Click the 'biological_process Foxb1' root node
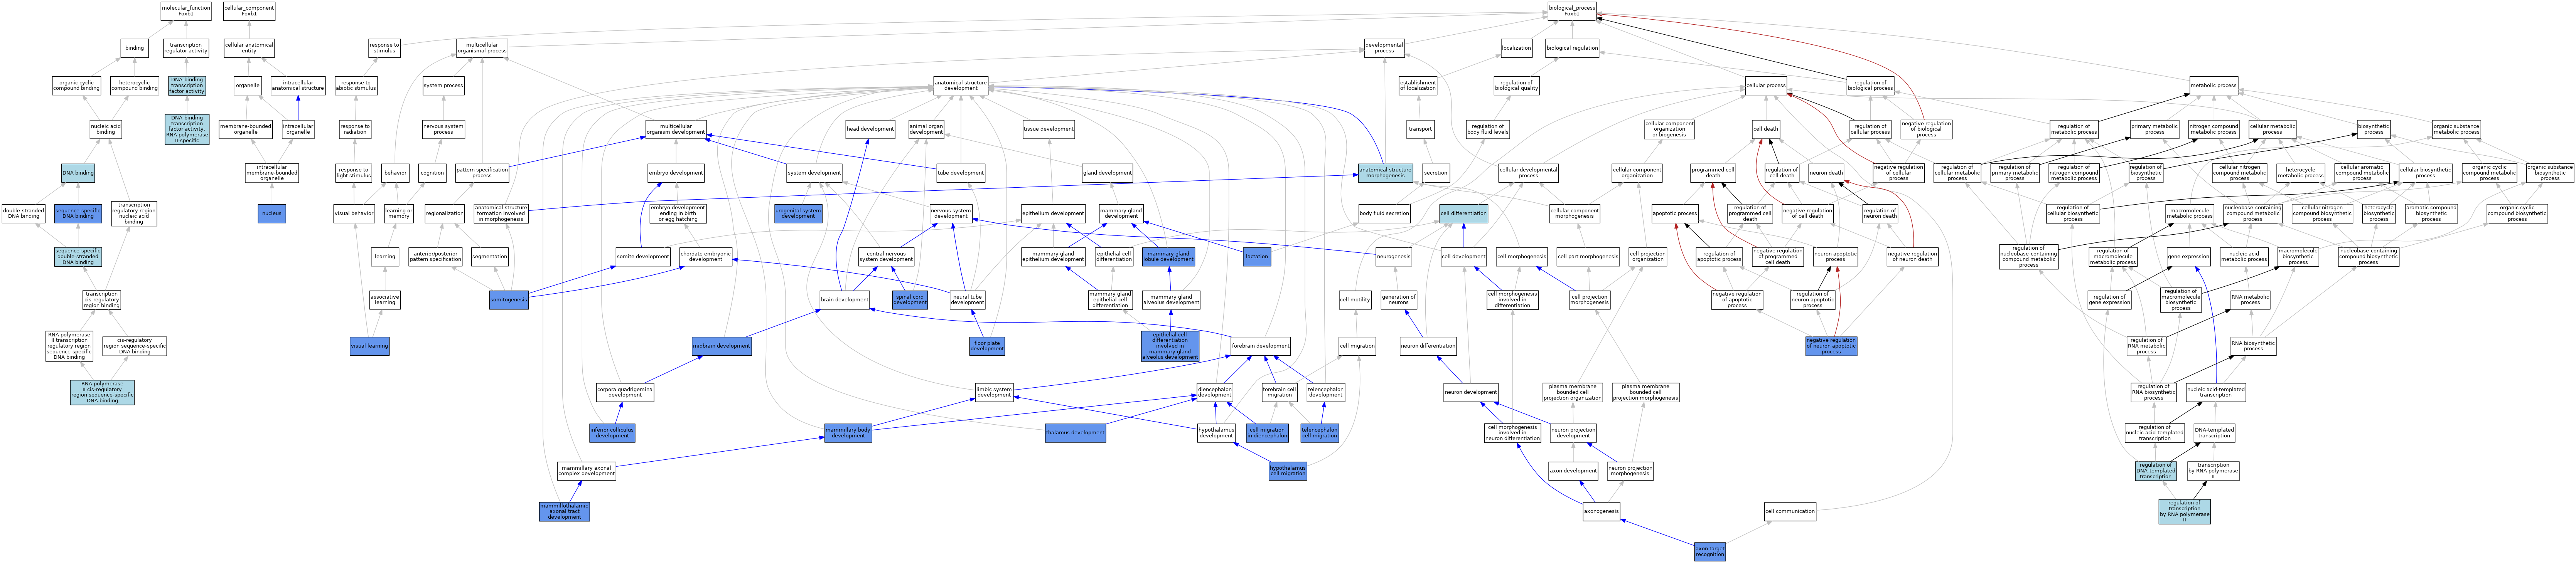Image resolution: width=2576 pixels, height=563 pixels. pyautogui.click(x=1572, y=11)
